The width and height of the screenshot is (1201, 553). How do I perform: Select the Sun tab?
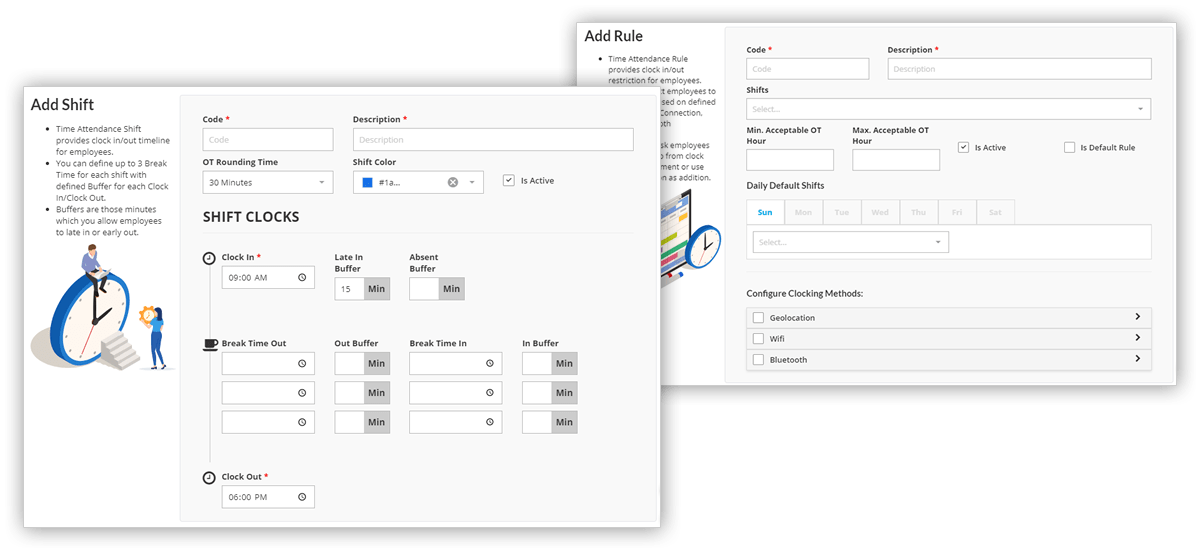[765, 212]
